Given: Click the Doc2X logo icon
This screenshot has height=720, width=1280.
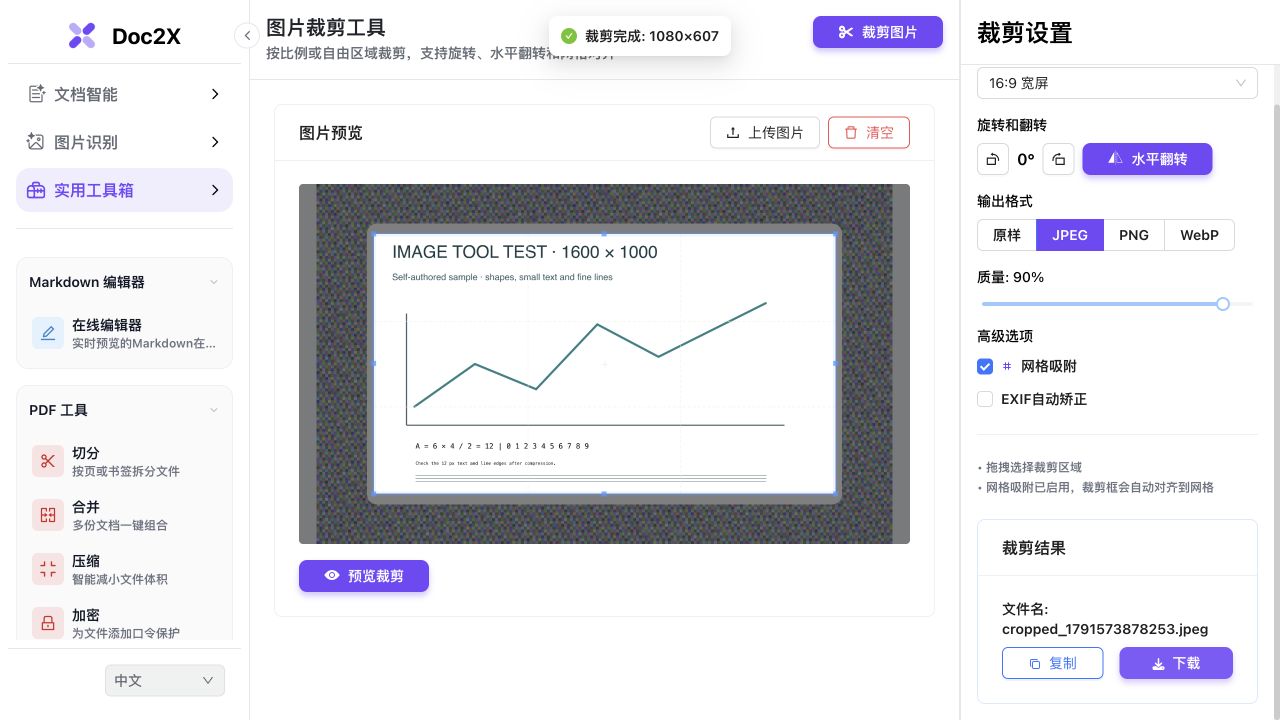Looking at the screenshot, I should click(x=82, y=36).
